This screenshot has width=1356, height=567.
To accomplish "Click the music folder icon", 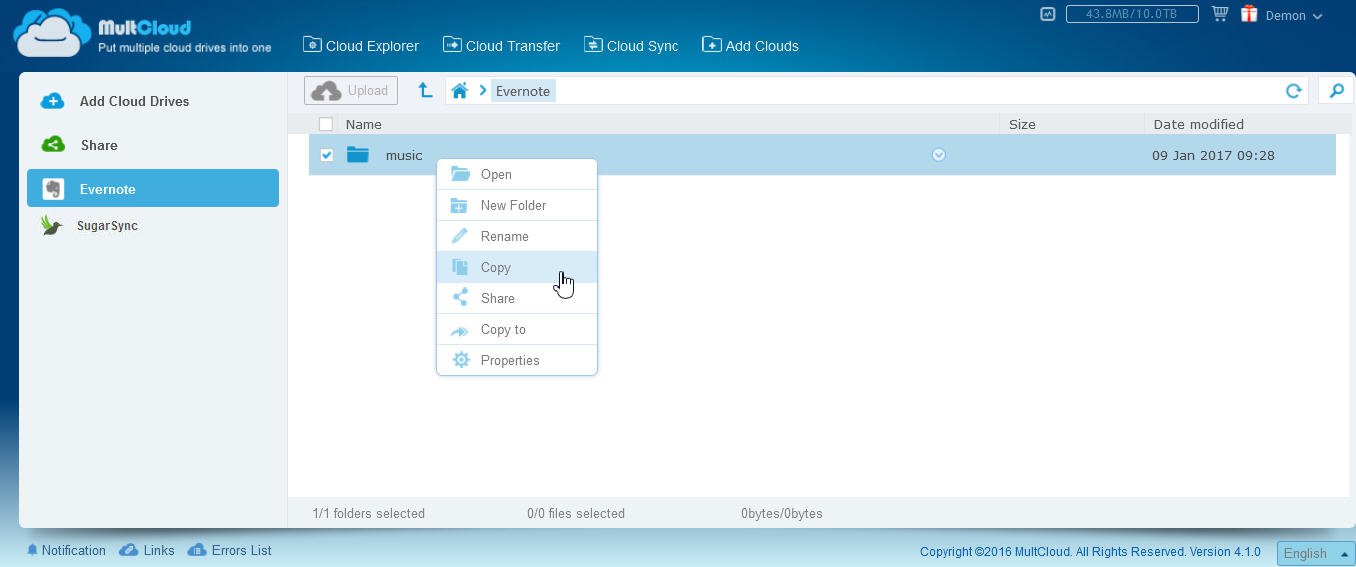I will (358, 155).
